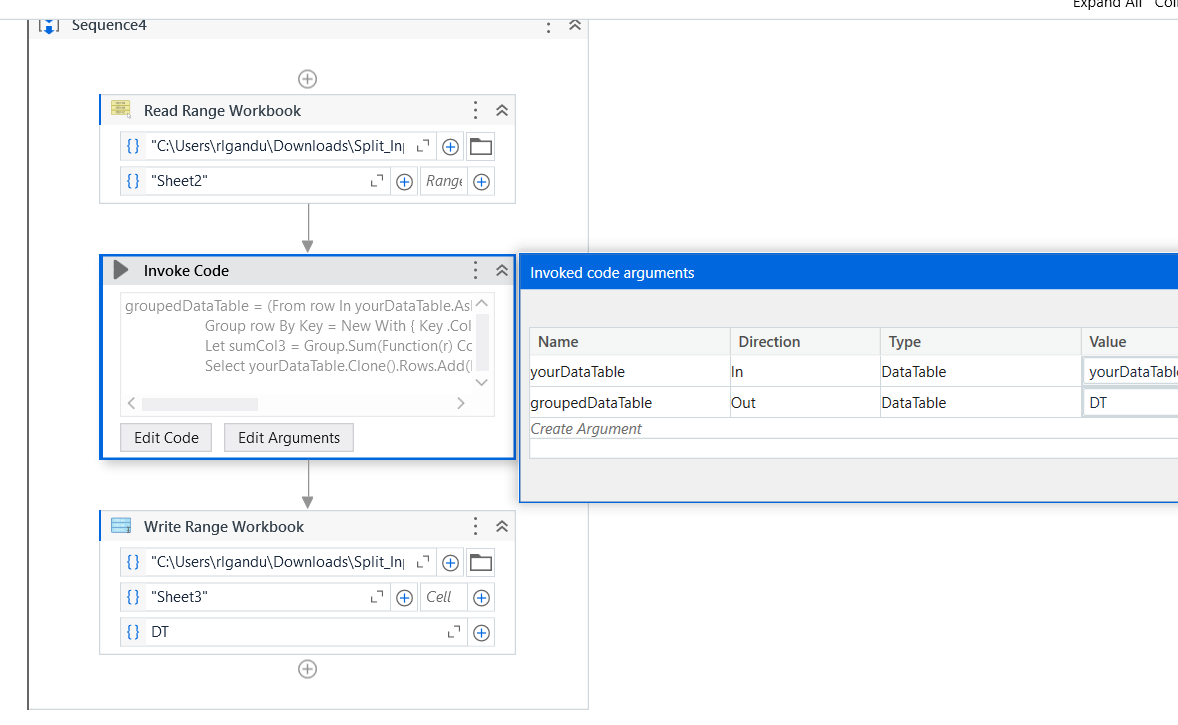The width and height of the screenshot is (1178, 725).
Task: Open Type dropdown for groupedDataTable row
Action: tap(980, 403)
